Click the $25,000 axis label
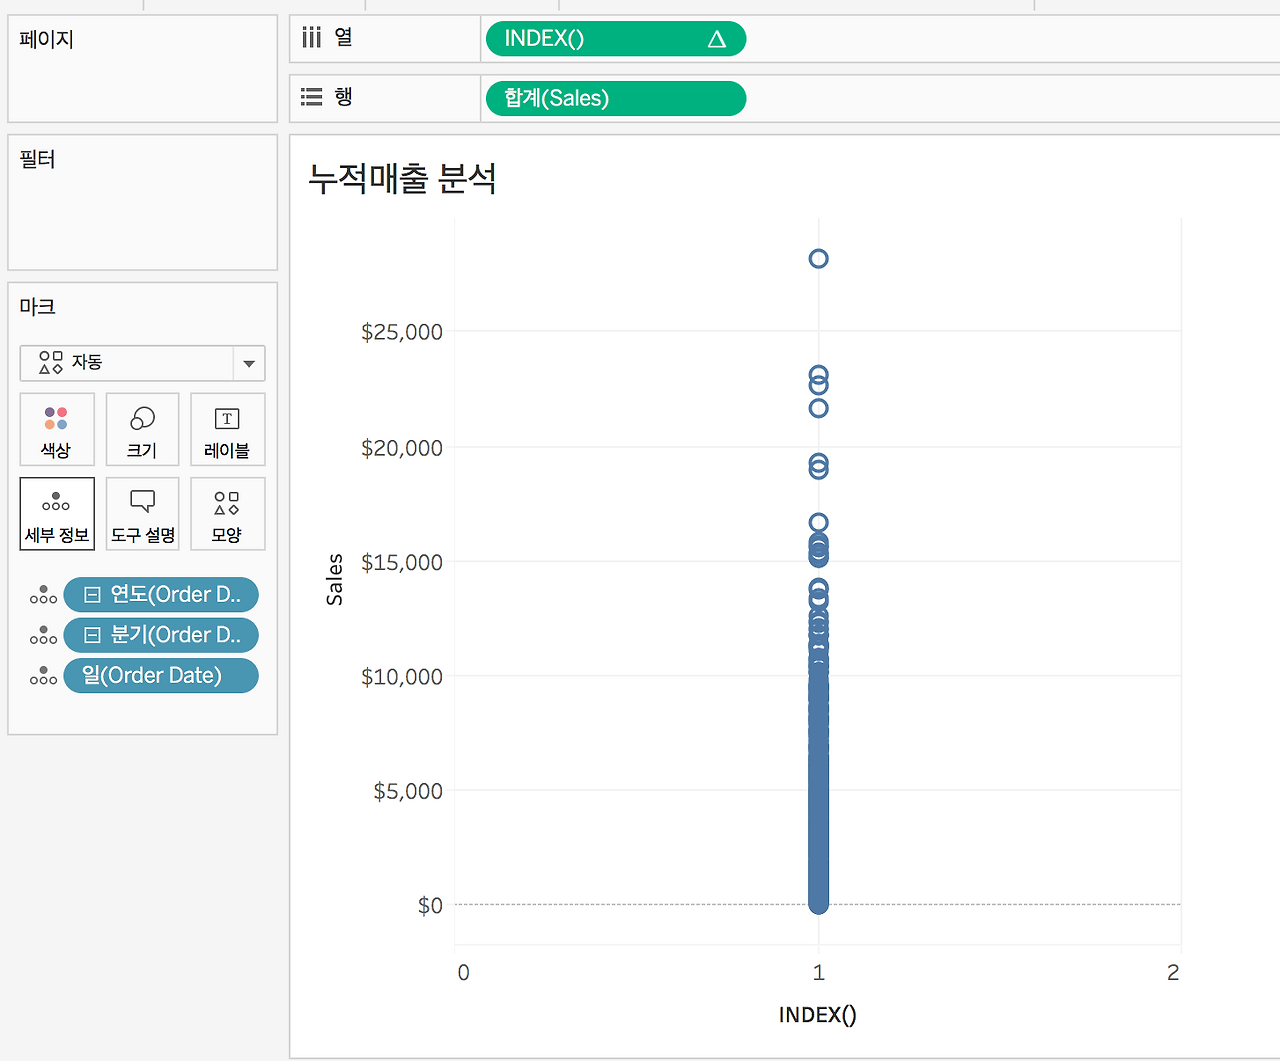This screenshot has width=1280, height=1061. click(402, 332)
